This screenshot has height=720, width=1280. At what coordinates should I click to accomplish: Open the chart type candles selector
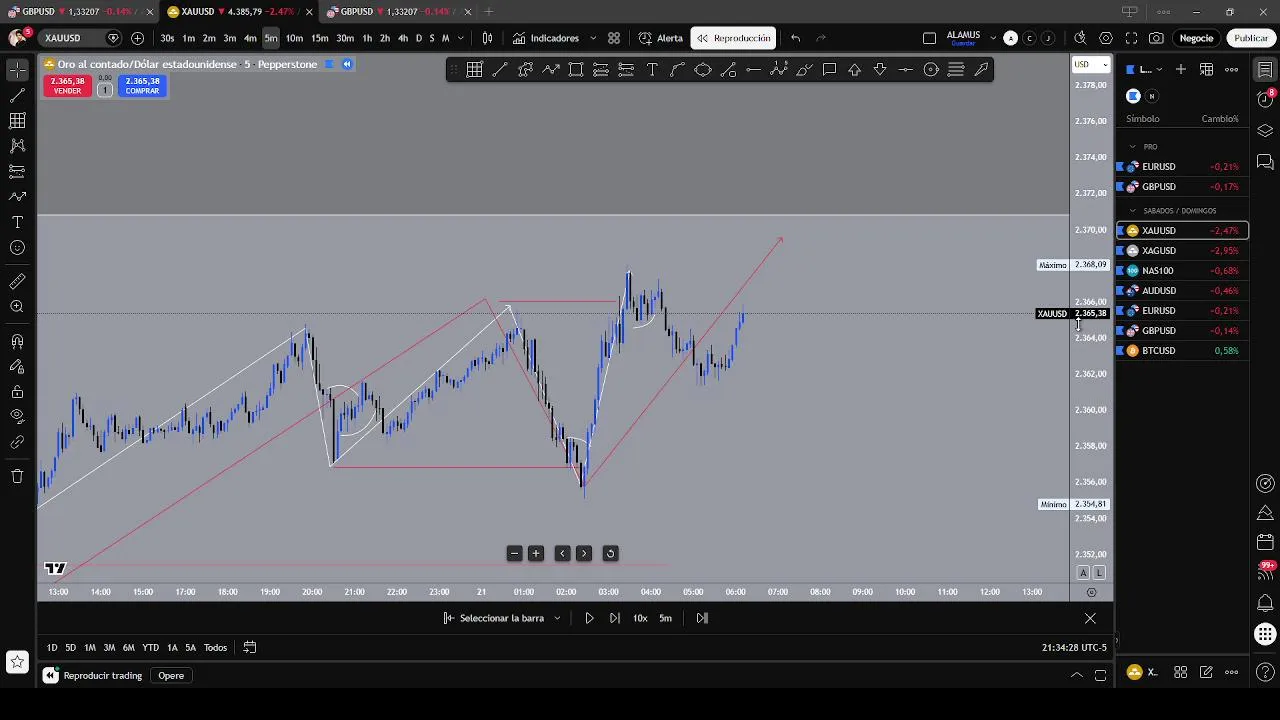click(487, 38)
